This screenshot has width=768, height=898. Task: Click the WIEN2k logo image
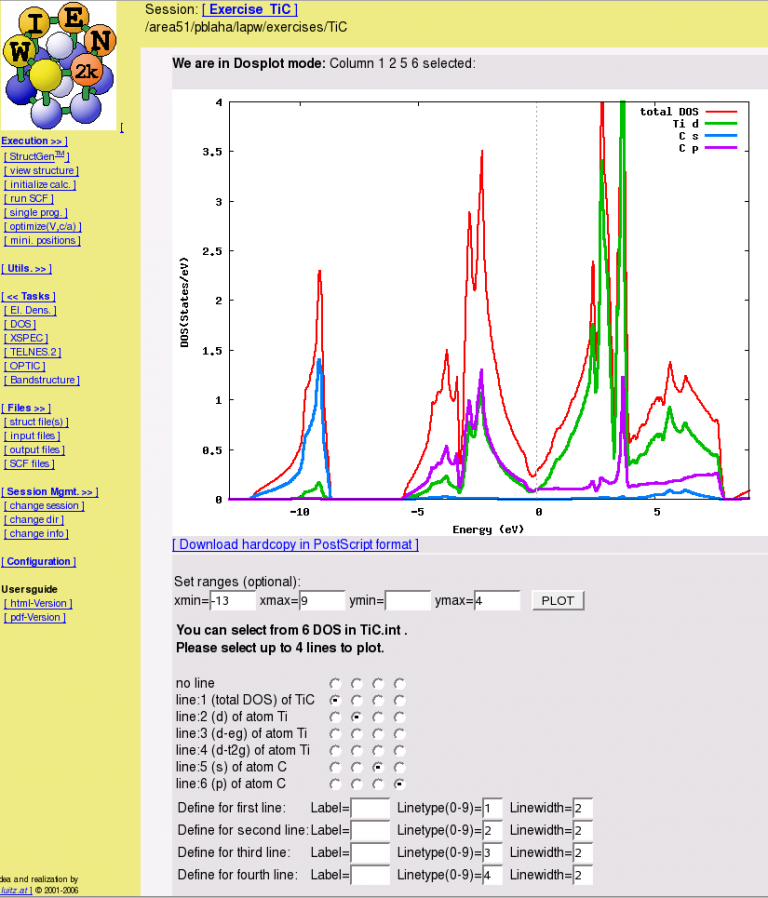(x=59, y=66)
